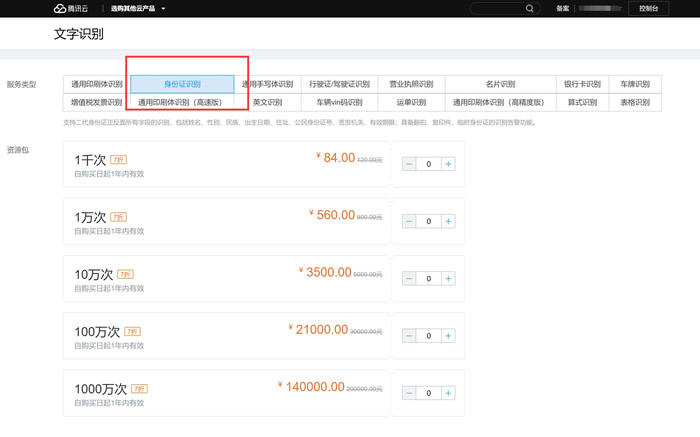
Task: Select 身份证识别 service type
Action: 182,84
